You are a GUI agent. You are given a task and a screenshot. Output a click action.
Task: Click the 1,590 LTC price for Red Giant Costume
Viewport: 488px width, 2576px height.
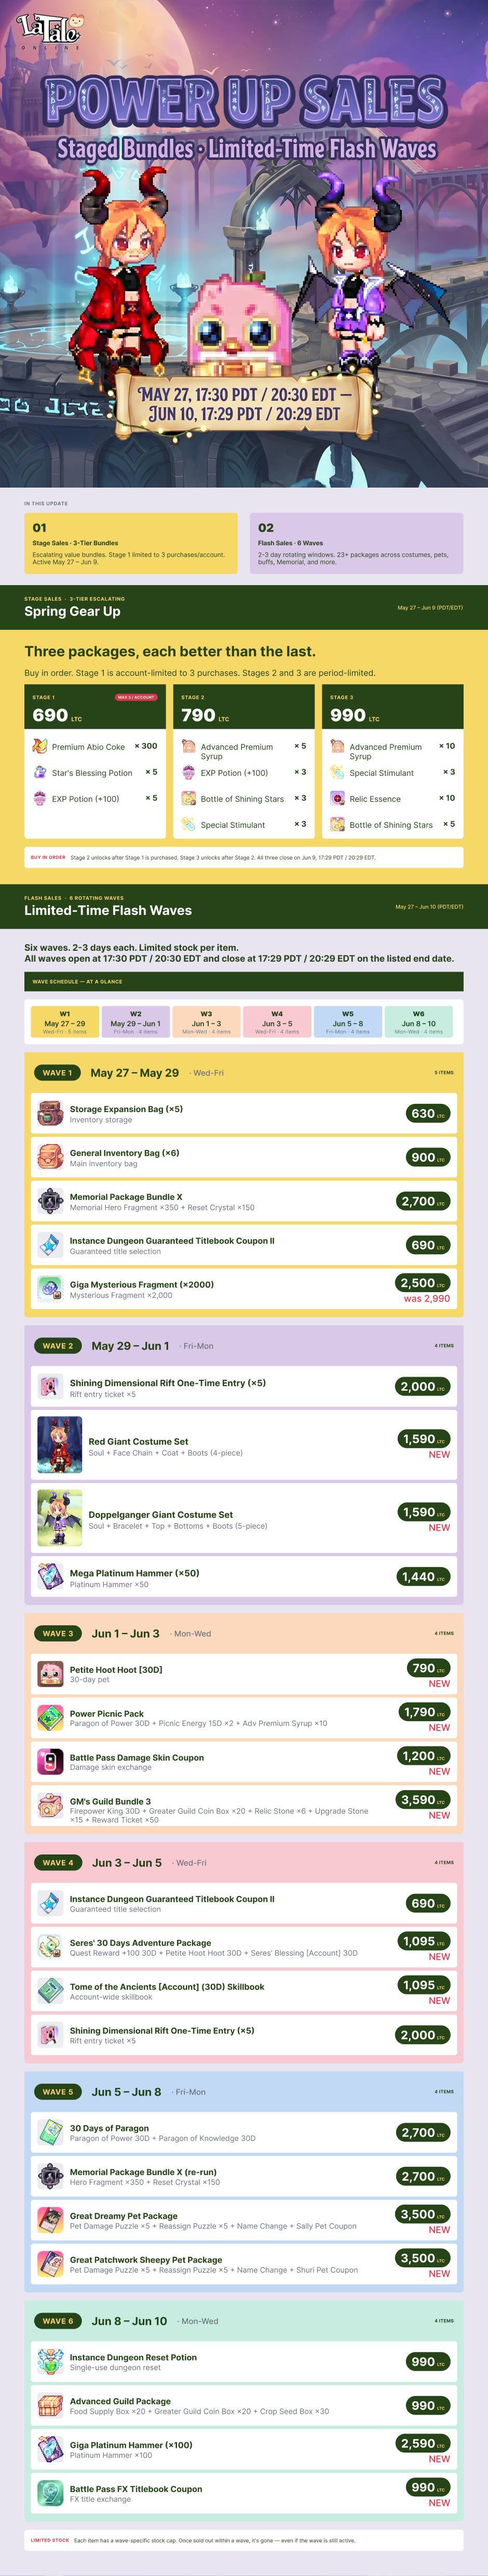423,1439
